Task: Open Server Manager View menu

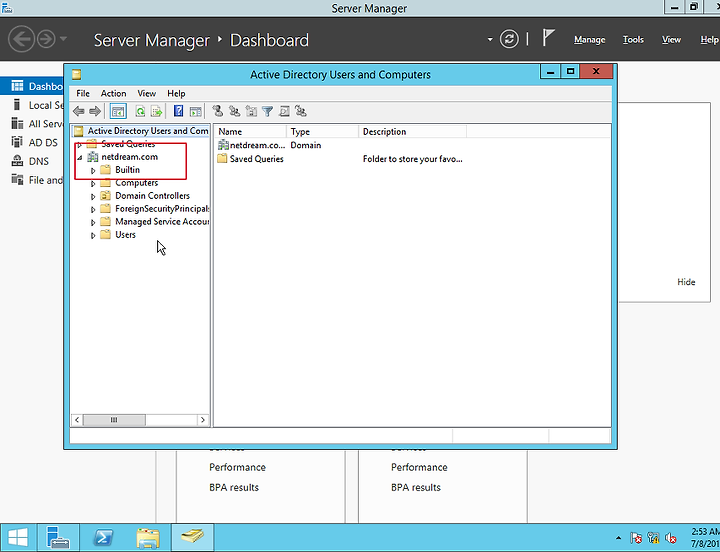Action: [671, 40]
